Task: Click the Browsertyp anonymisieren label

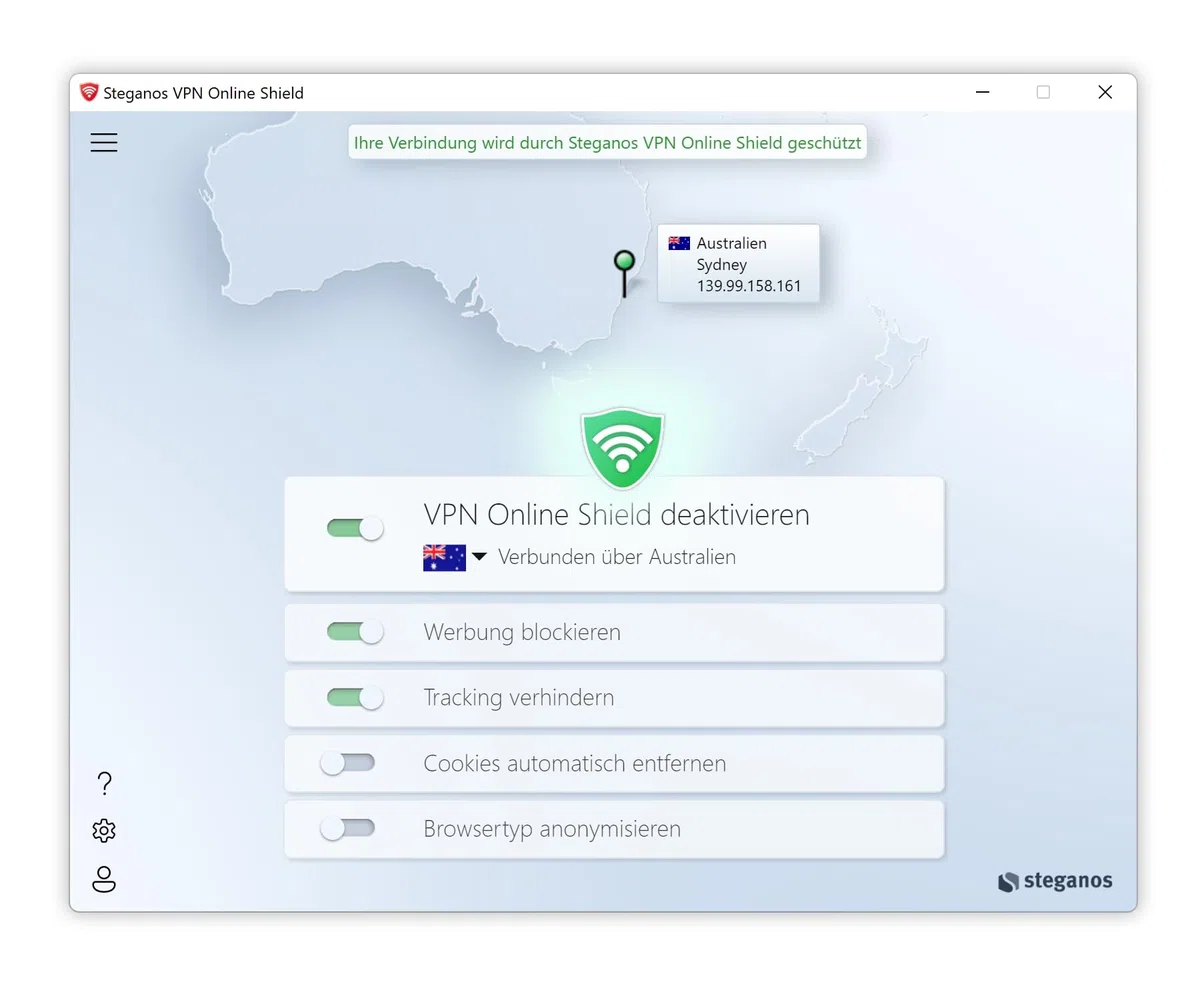Action: point(552,829)
